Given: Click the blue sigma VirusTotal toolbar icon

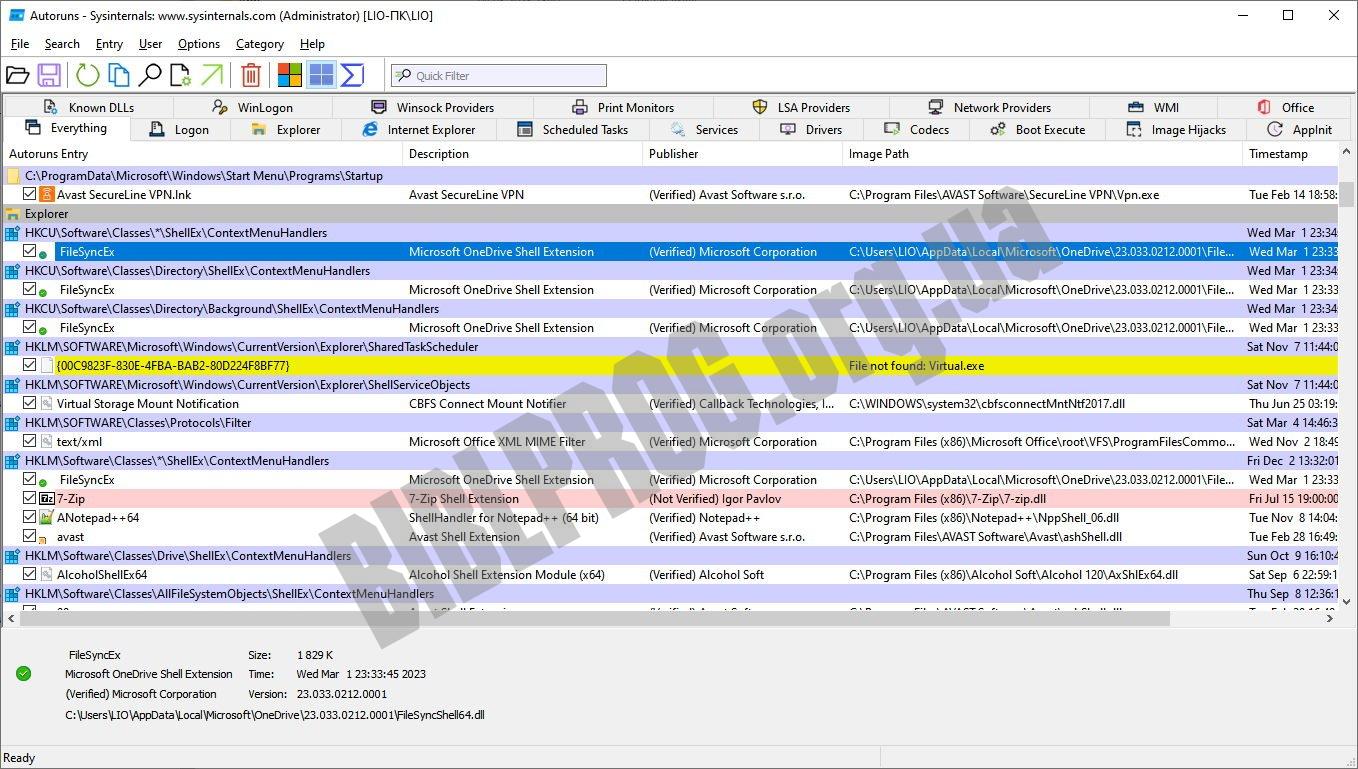Looking at the screenshot, I should point(352,75).
